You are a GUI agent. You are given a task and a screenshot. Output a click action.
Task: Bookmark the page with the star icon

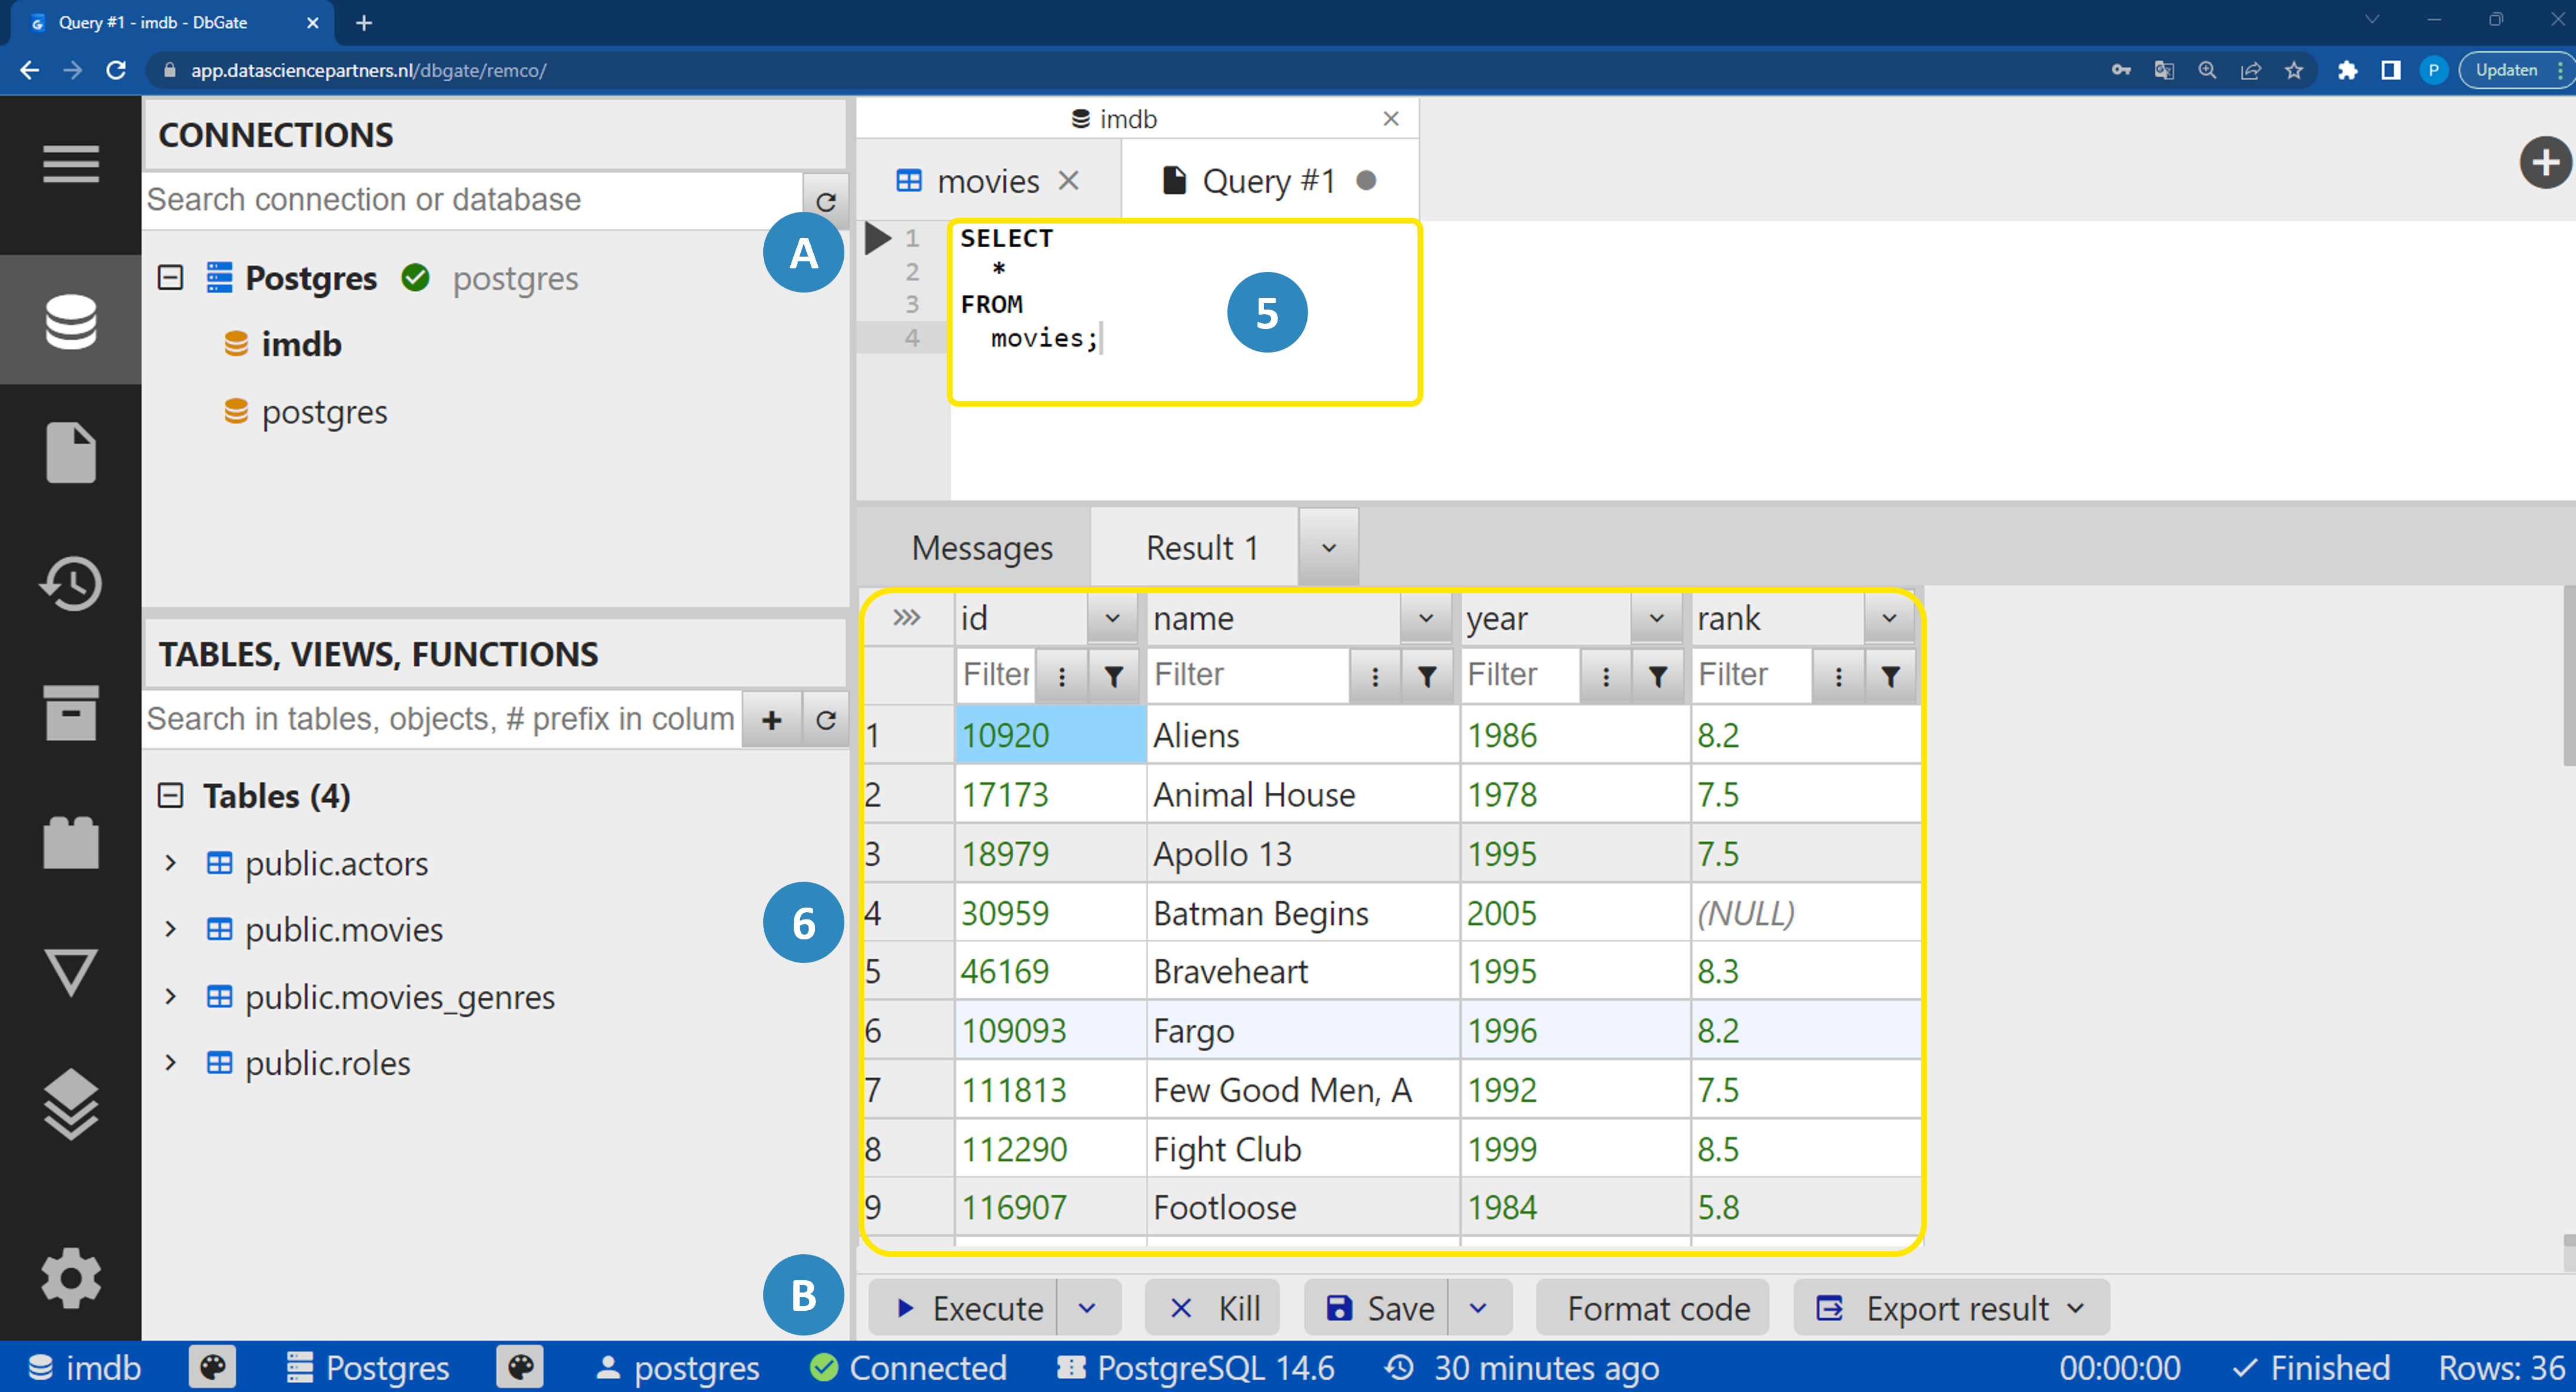pos(2294,70)
